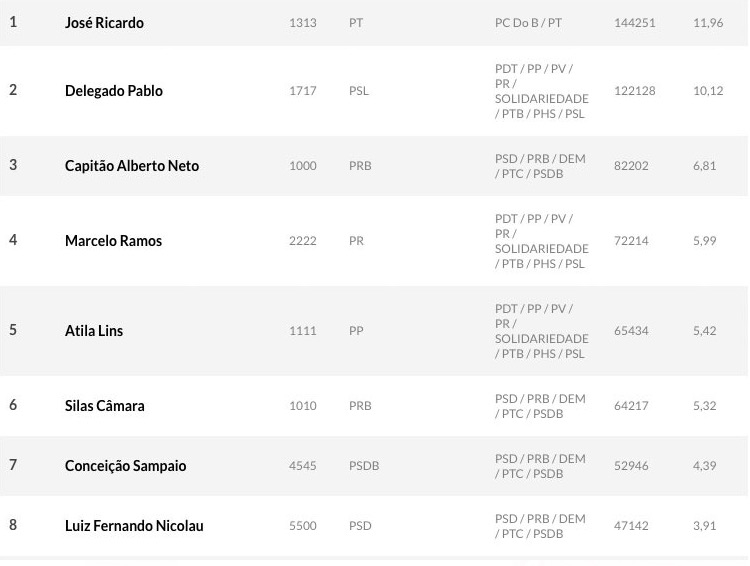The image size is (750, 566).
Task: Click candidate name José Ricardo
Action: [x=104, y=23]
